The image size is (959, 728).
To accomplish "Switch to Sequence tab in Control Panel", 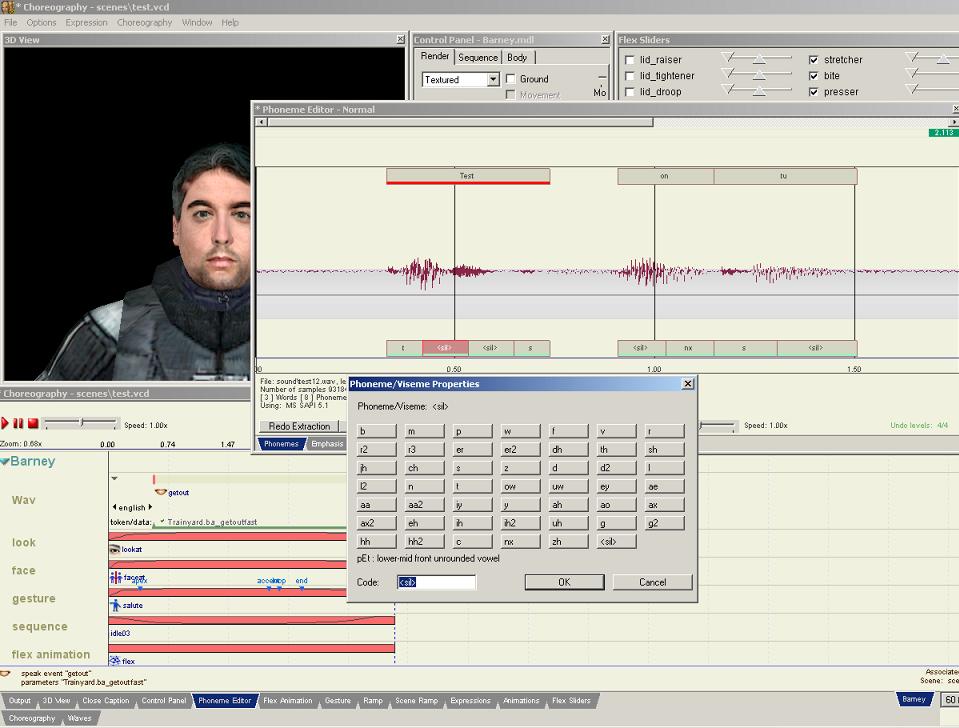I will (478, 58).
